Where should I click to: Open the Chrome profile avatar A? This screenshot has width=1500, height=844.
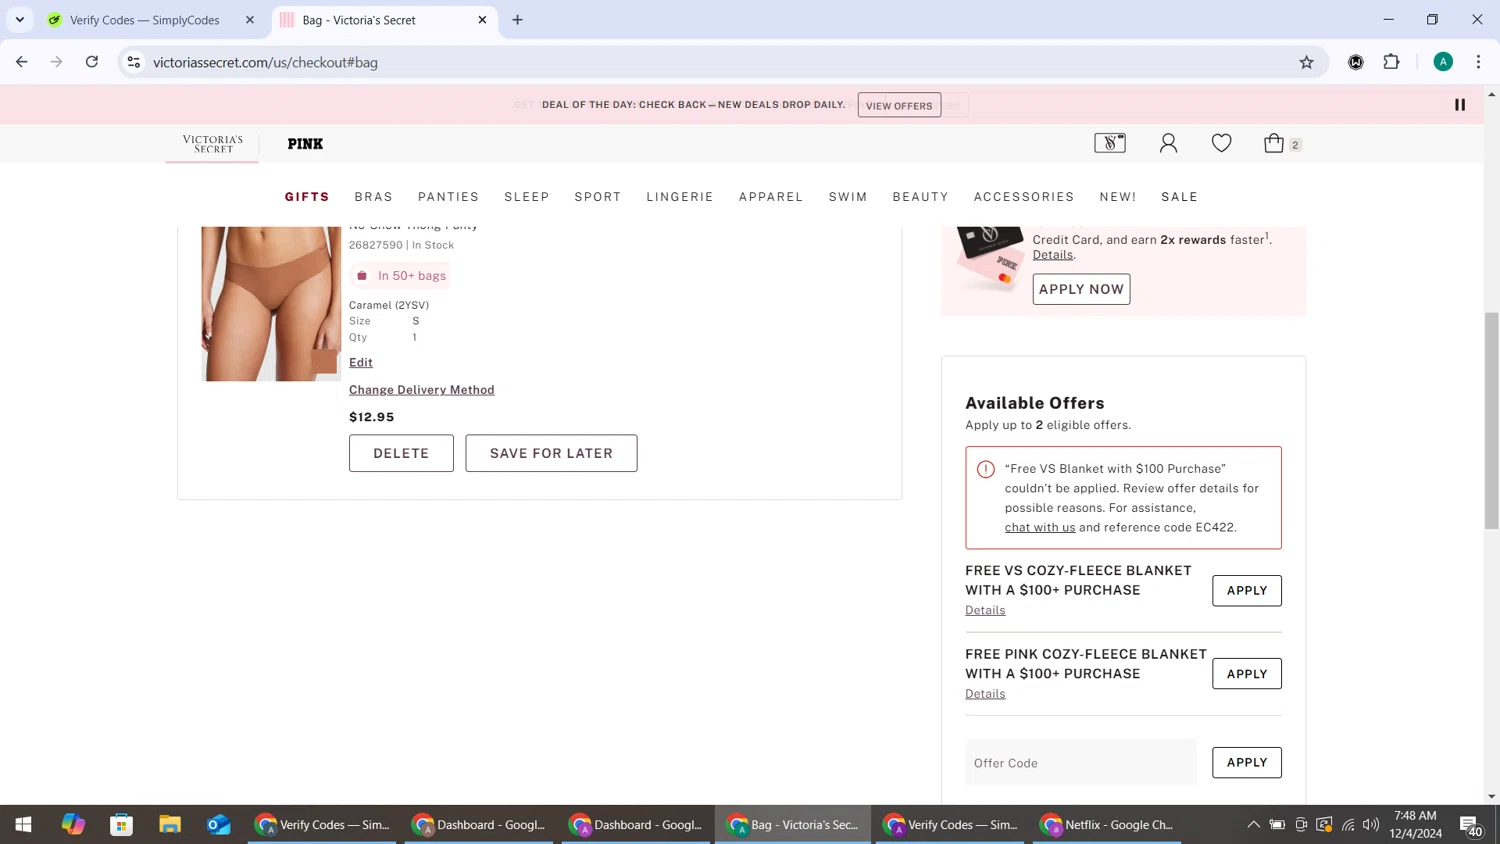1443,62
